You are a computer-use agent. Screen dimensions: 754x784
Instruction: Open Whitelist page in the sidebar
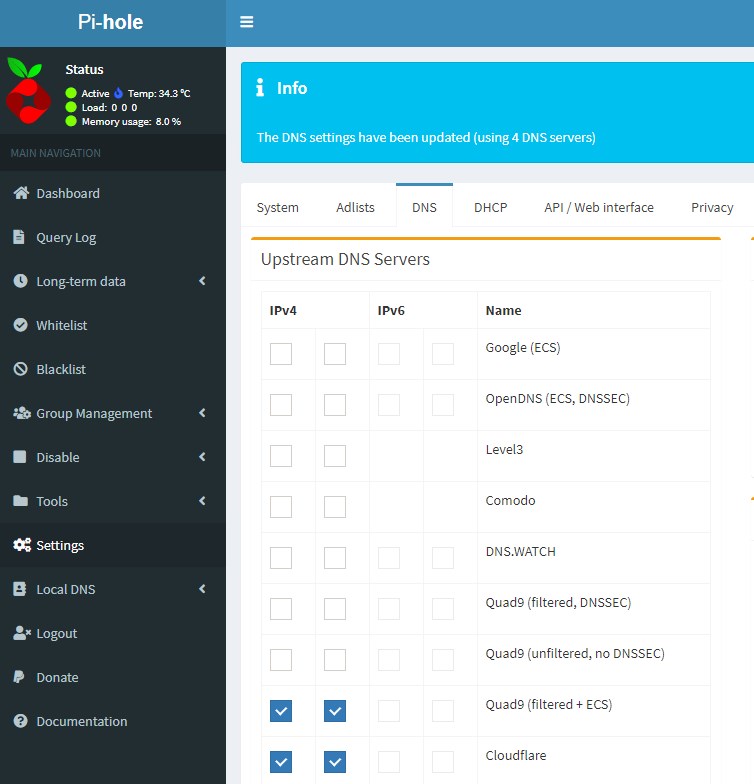(113, 325)
